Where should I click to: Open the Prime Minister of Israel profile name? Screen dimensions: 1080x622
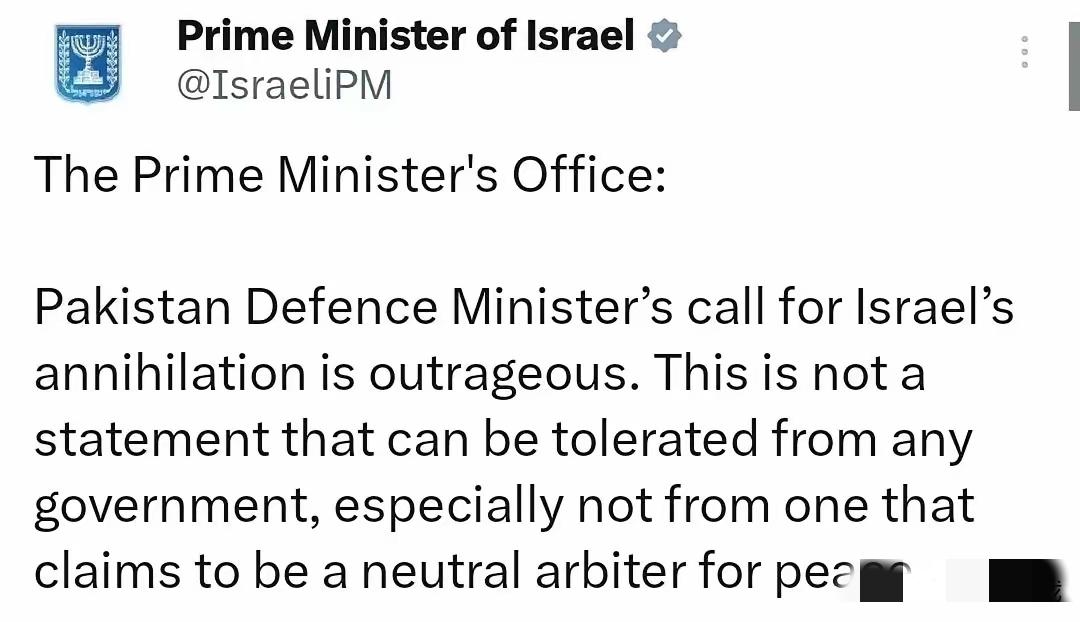click(x=405, y=38)
